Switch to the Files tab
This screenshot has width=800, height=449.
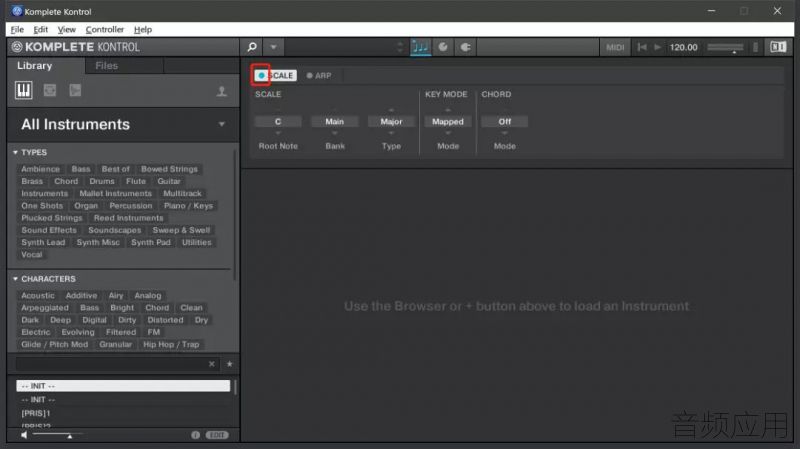point(107,65)
